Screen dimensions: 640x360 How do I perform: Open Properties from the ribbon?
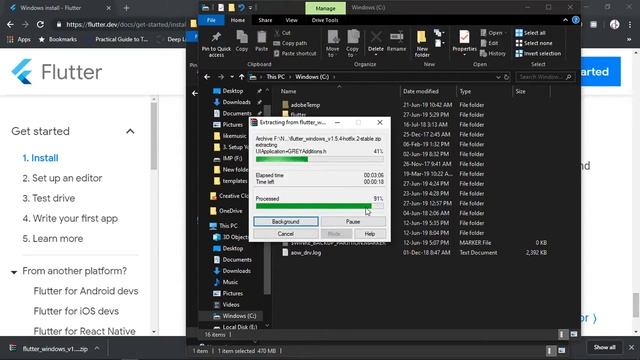point(464,42)
